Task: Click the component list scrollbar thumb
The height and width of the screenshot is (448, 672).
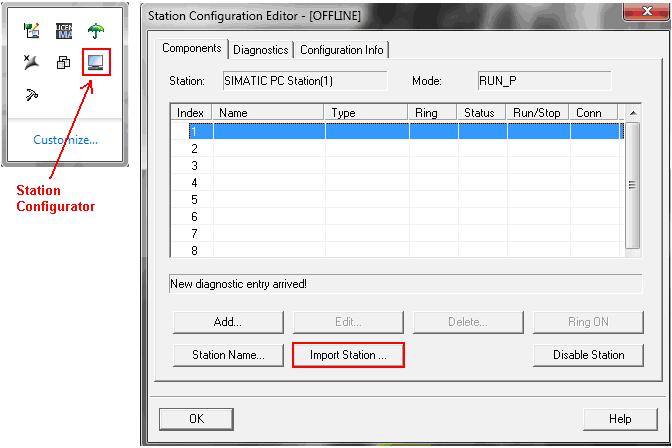Action: [633, 185]
